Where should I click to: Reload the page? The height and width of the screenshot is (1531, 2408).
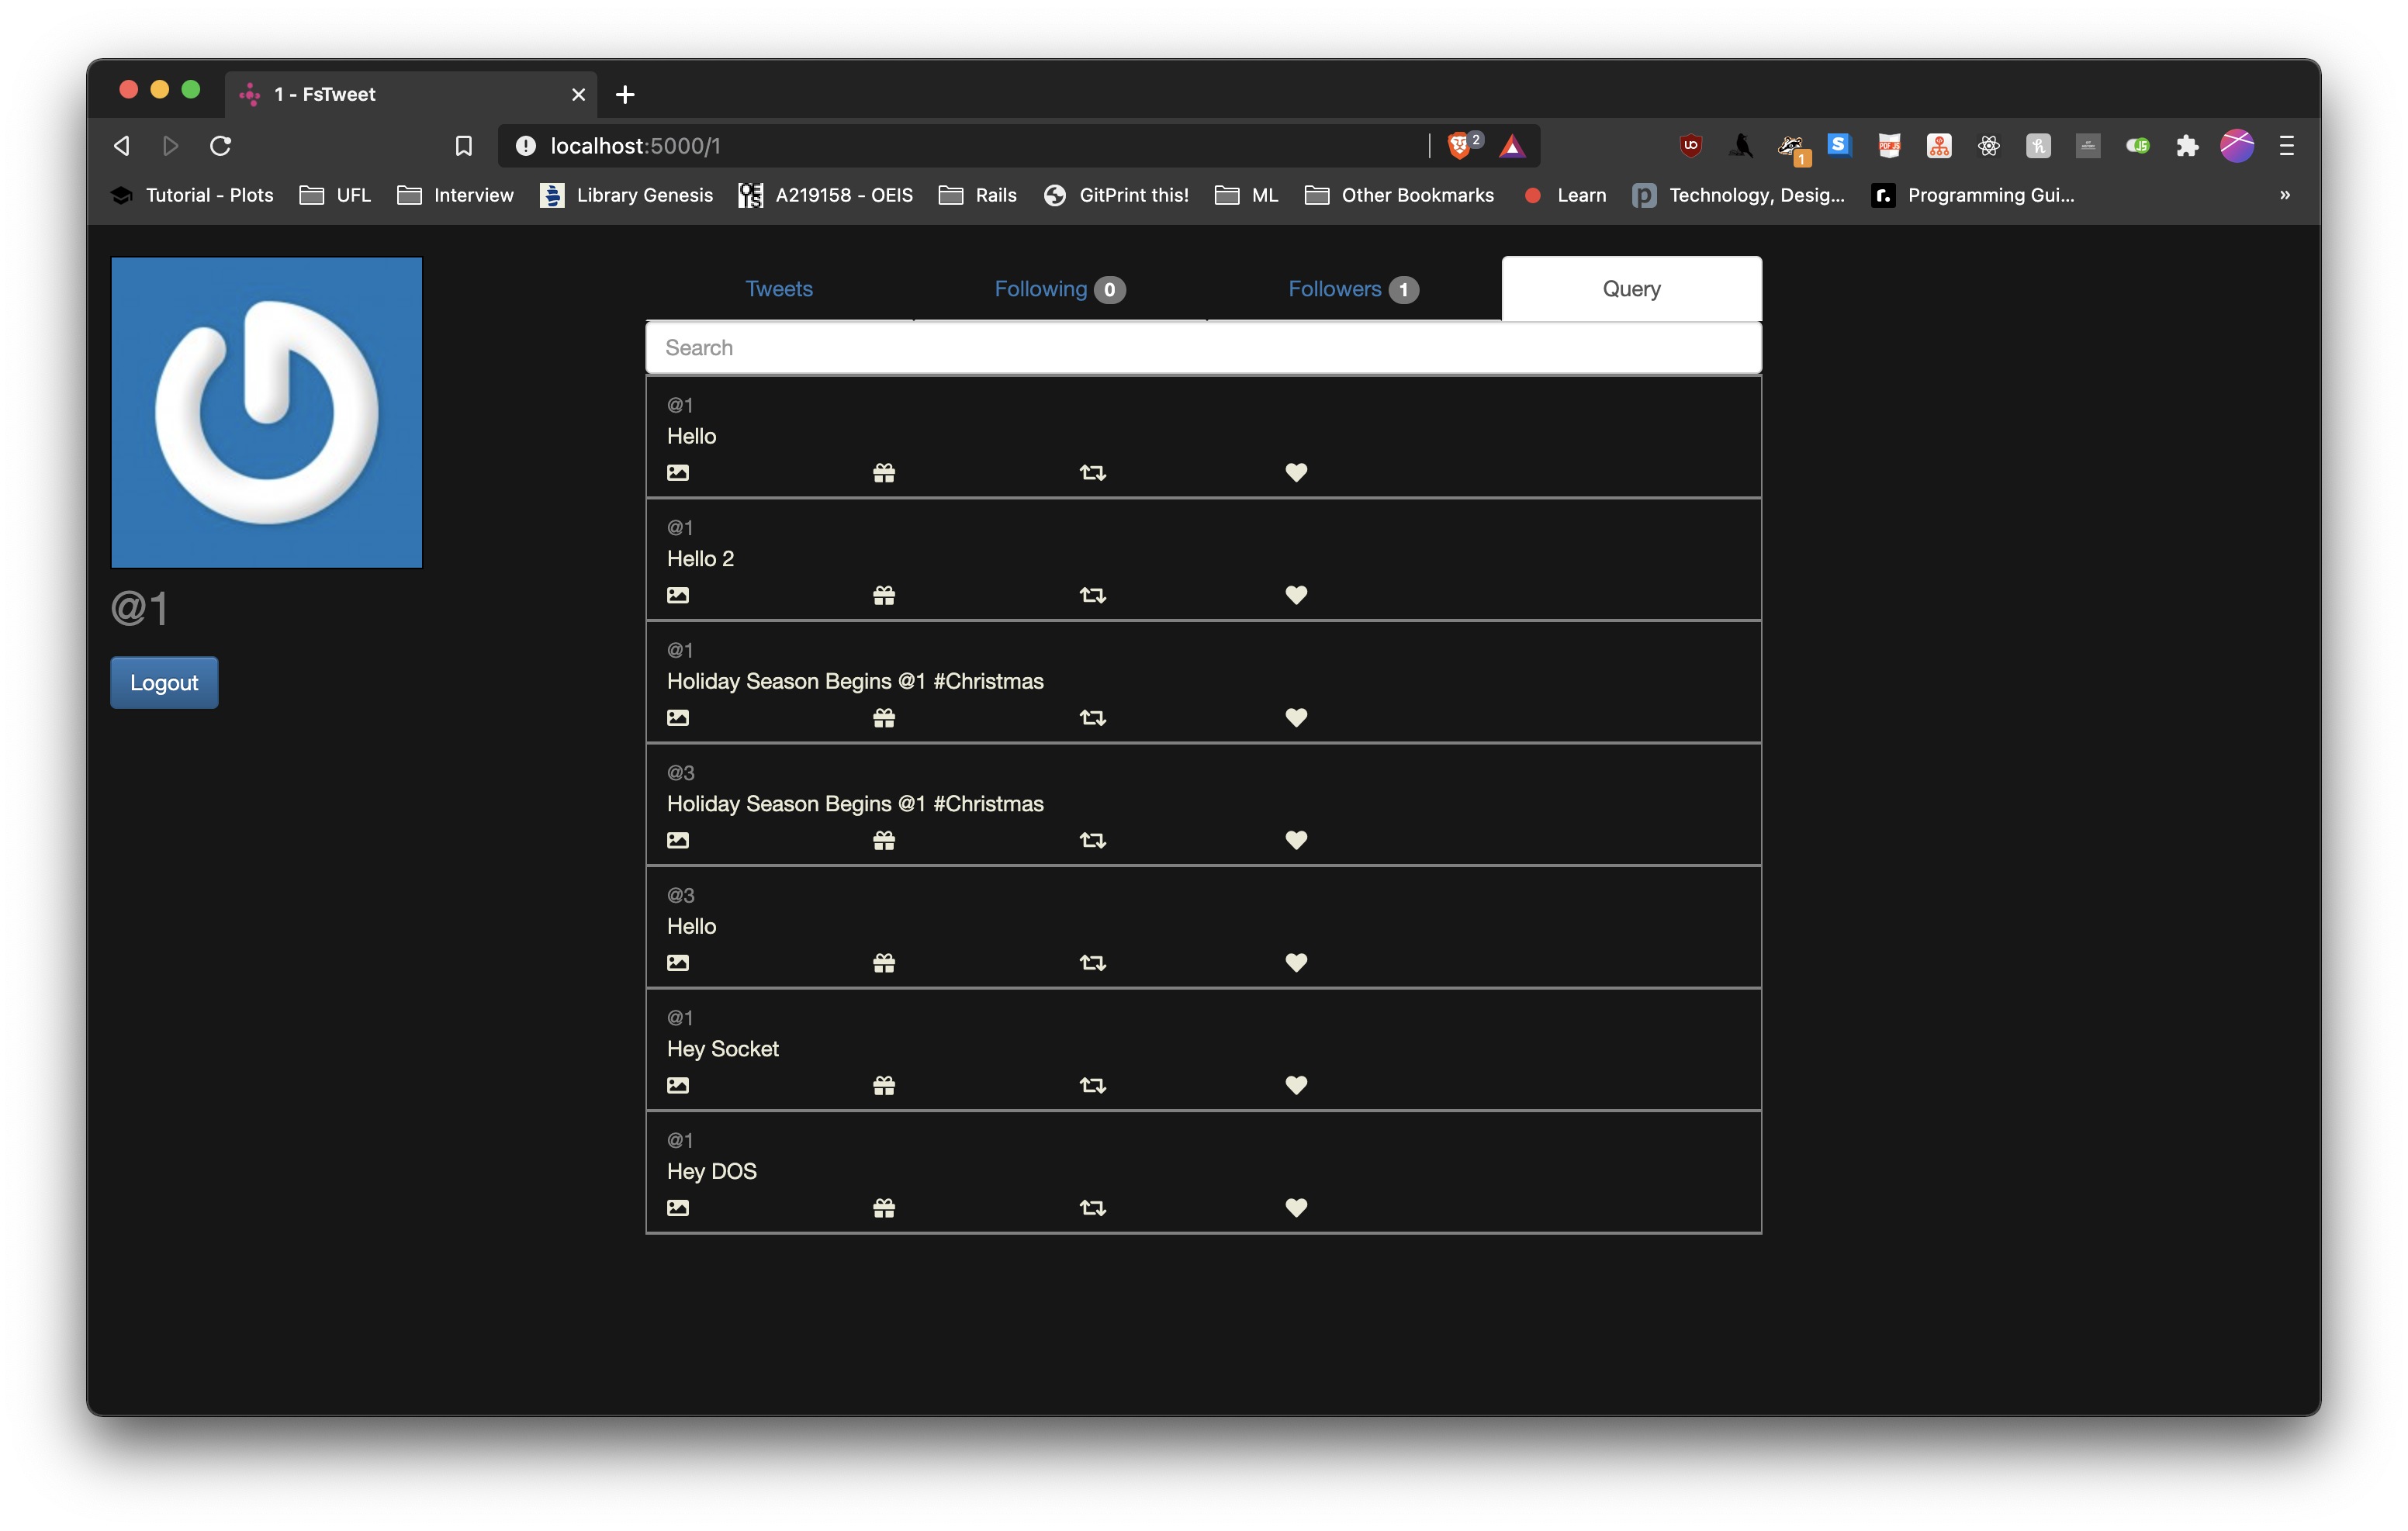tap(221, 146)
